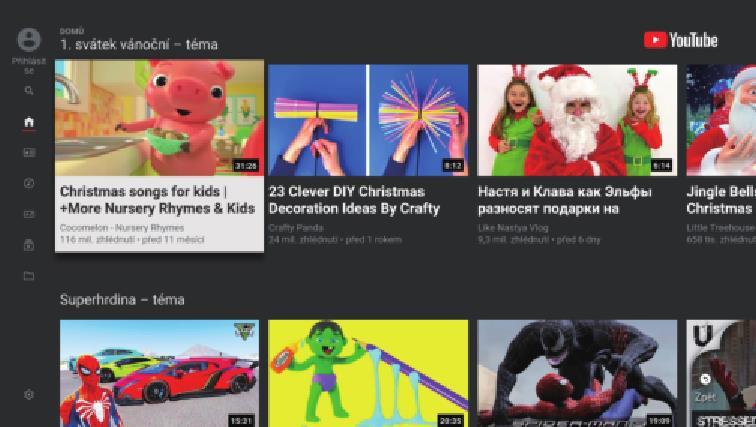Select the 'Jingle Bells Christmas' video title
The width and height of the screenshot is (756, 427).
(721, 200)
